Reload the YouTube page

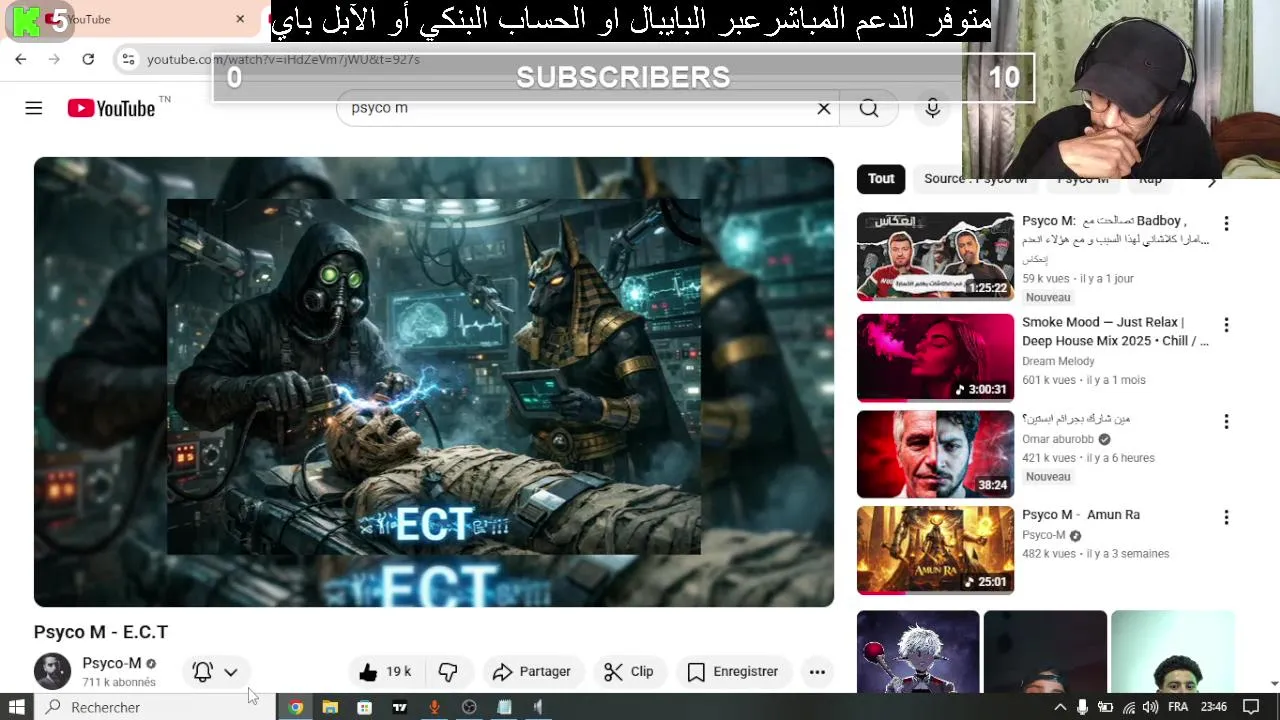click(88, 59)
